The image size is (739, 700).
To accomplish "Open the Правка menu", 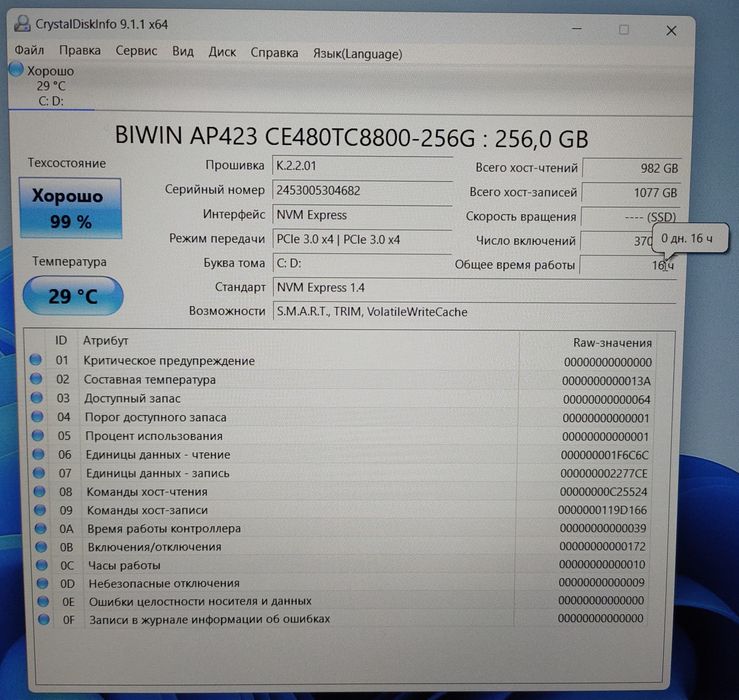I will (x=80, y=50).
